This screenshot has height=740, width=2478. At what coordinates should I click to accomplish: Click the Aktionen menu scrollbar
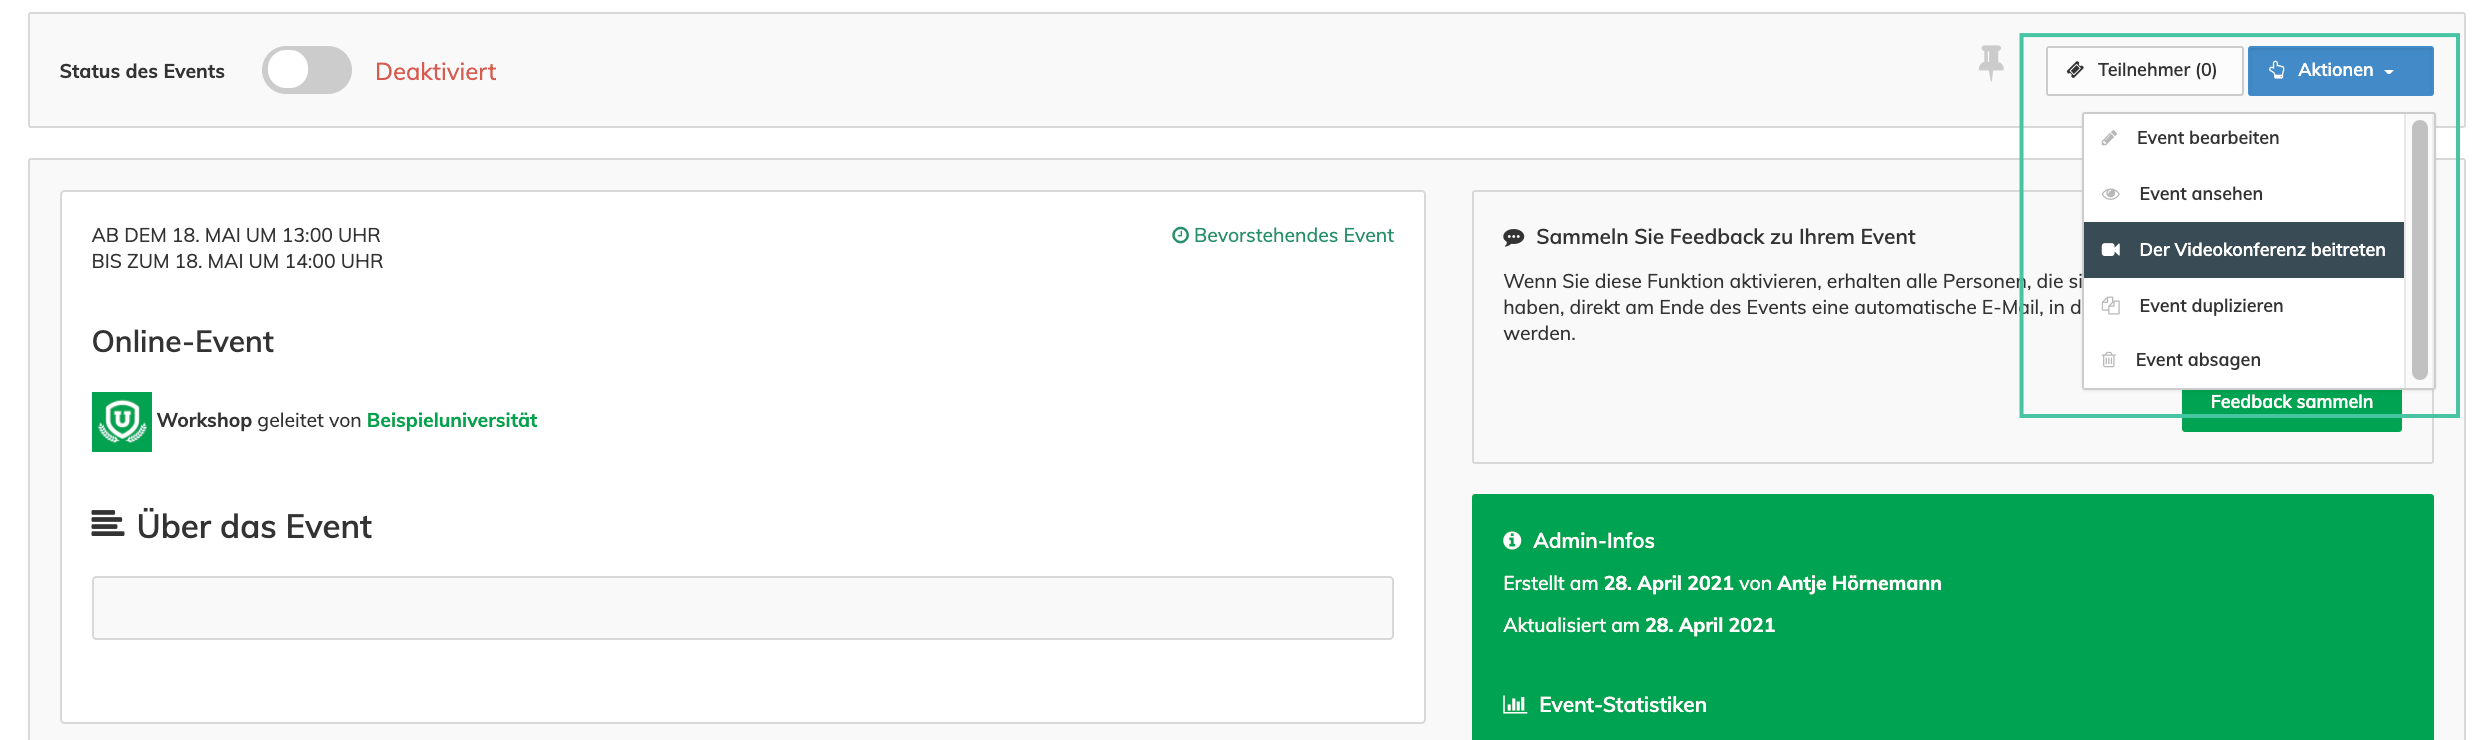click(2419, 250)
